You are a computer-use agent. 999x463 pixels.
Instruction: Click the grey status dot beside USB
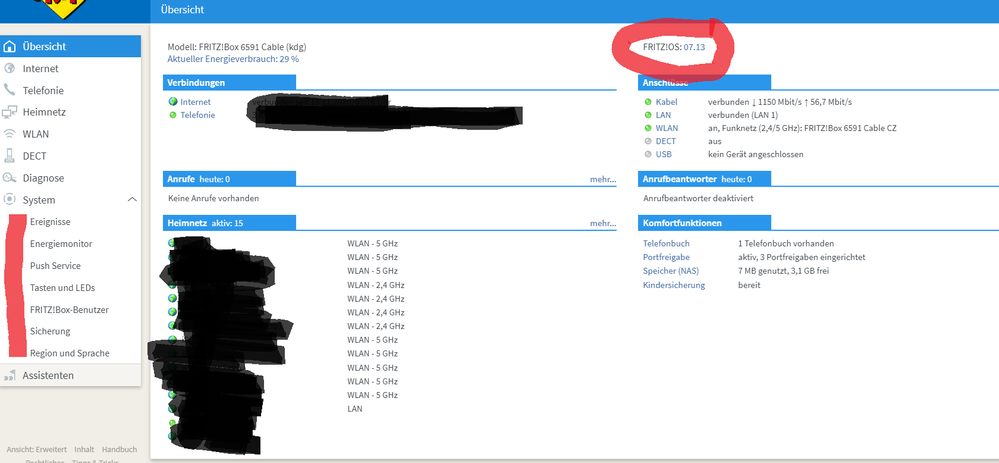(x=649, y=154)
